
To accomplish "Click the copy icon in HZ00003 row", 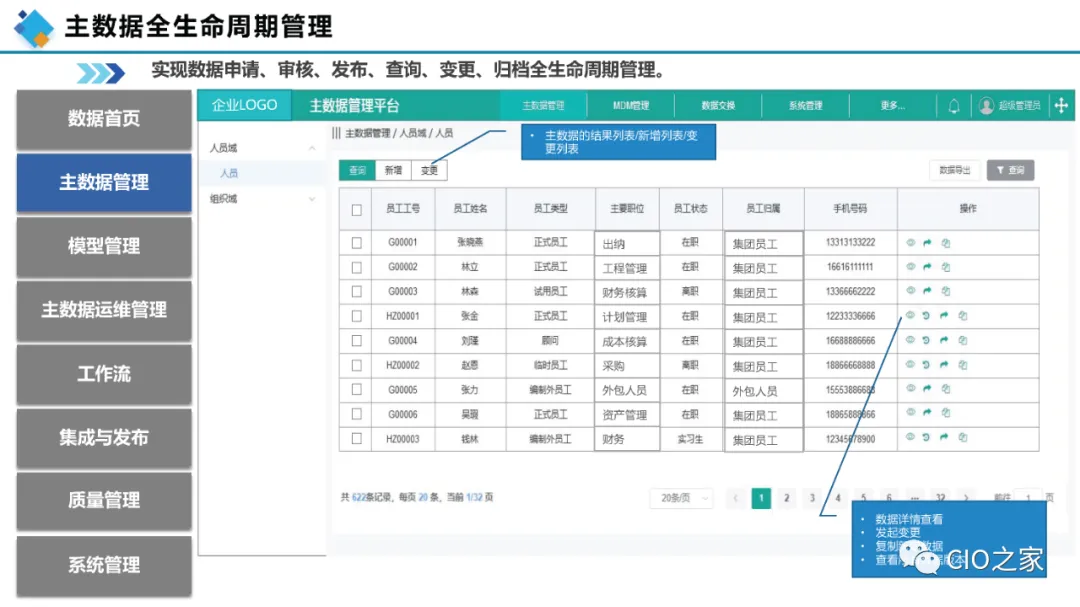I will (962, 438).
